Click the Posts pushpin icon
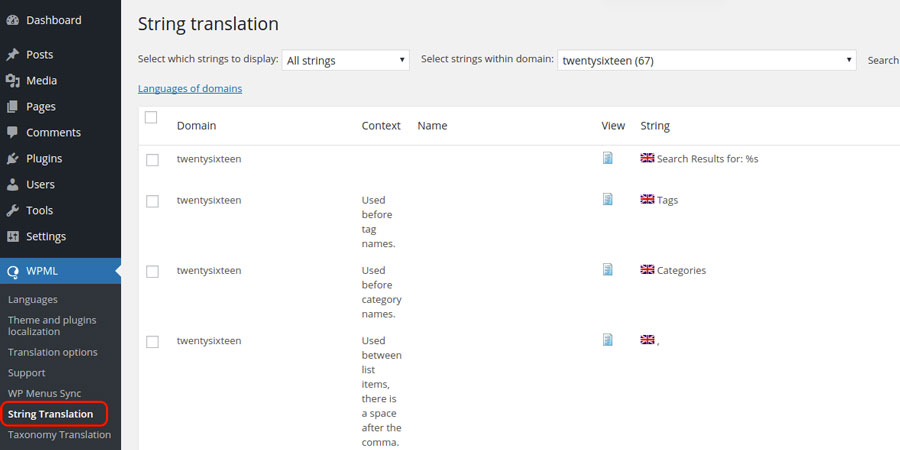 click(x=13, y=55)
